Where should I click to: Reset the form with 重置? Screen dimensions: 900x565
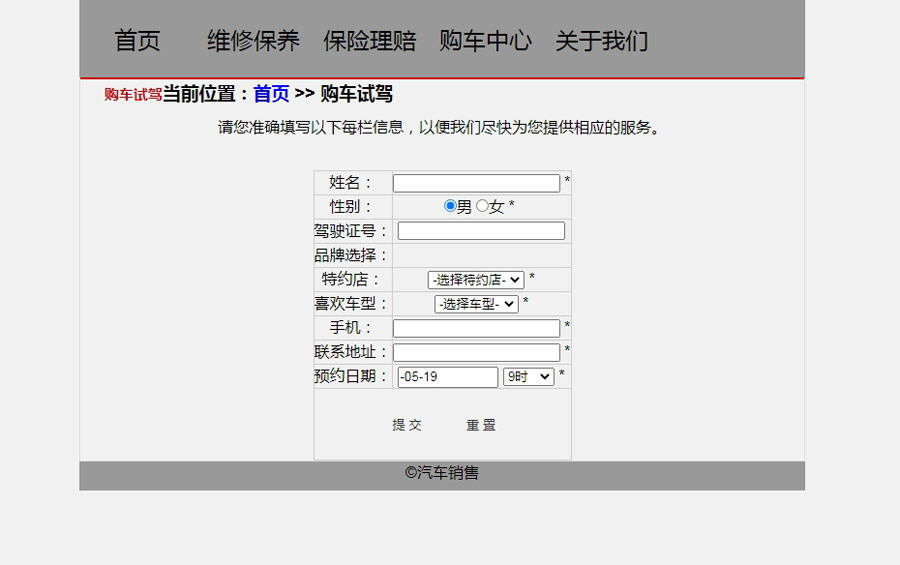(481, 425)
